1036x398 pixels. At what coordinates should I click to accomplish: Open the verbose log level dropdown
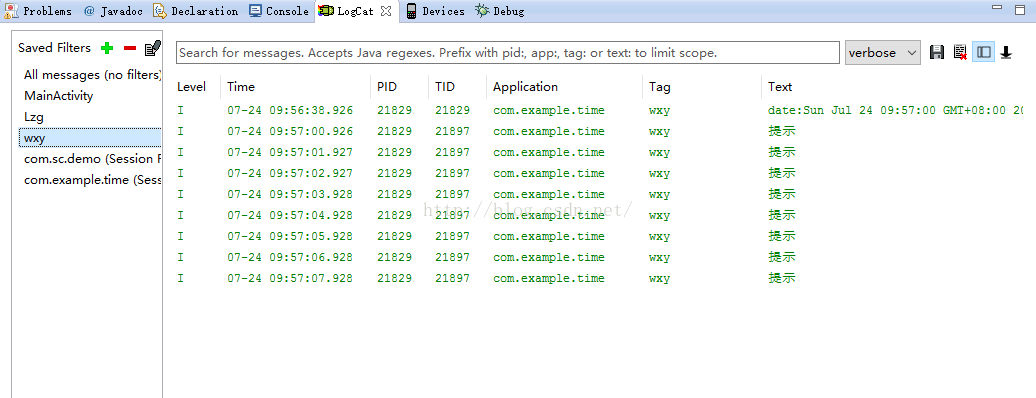883,53
